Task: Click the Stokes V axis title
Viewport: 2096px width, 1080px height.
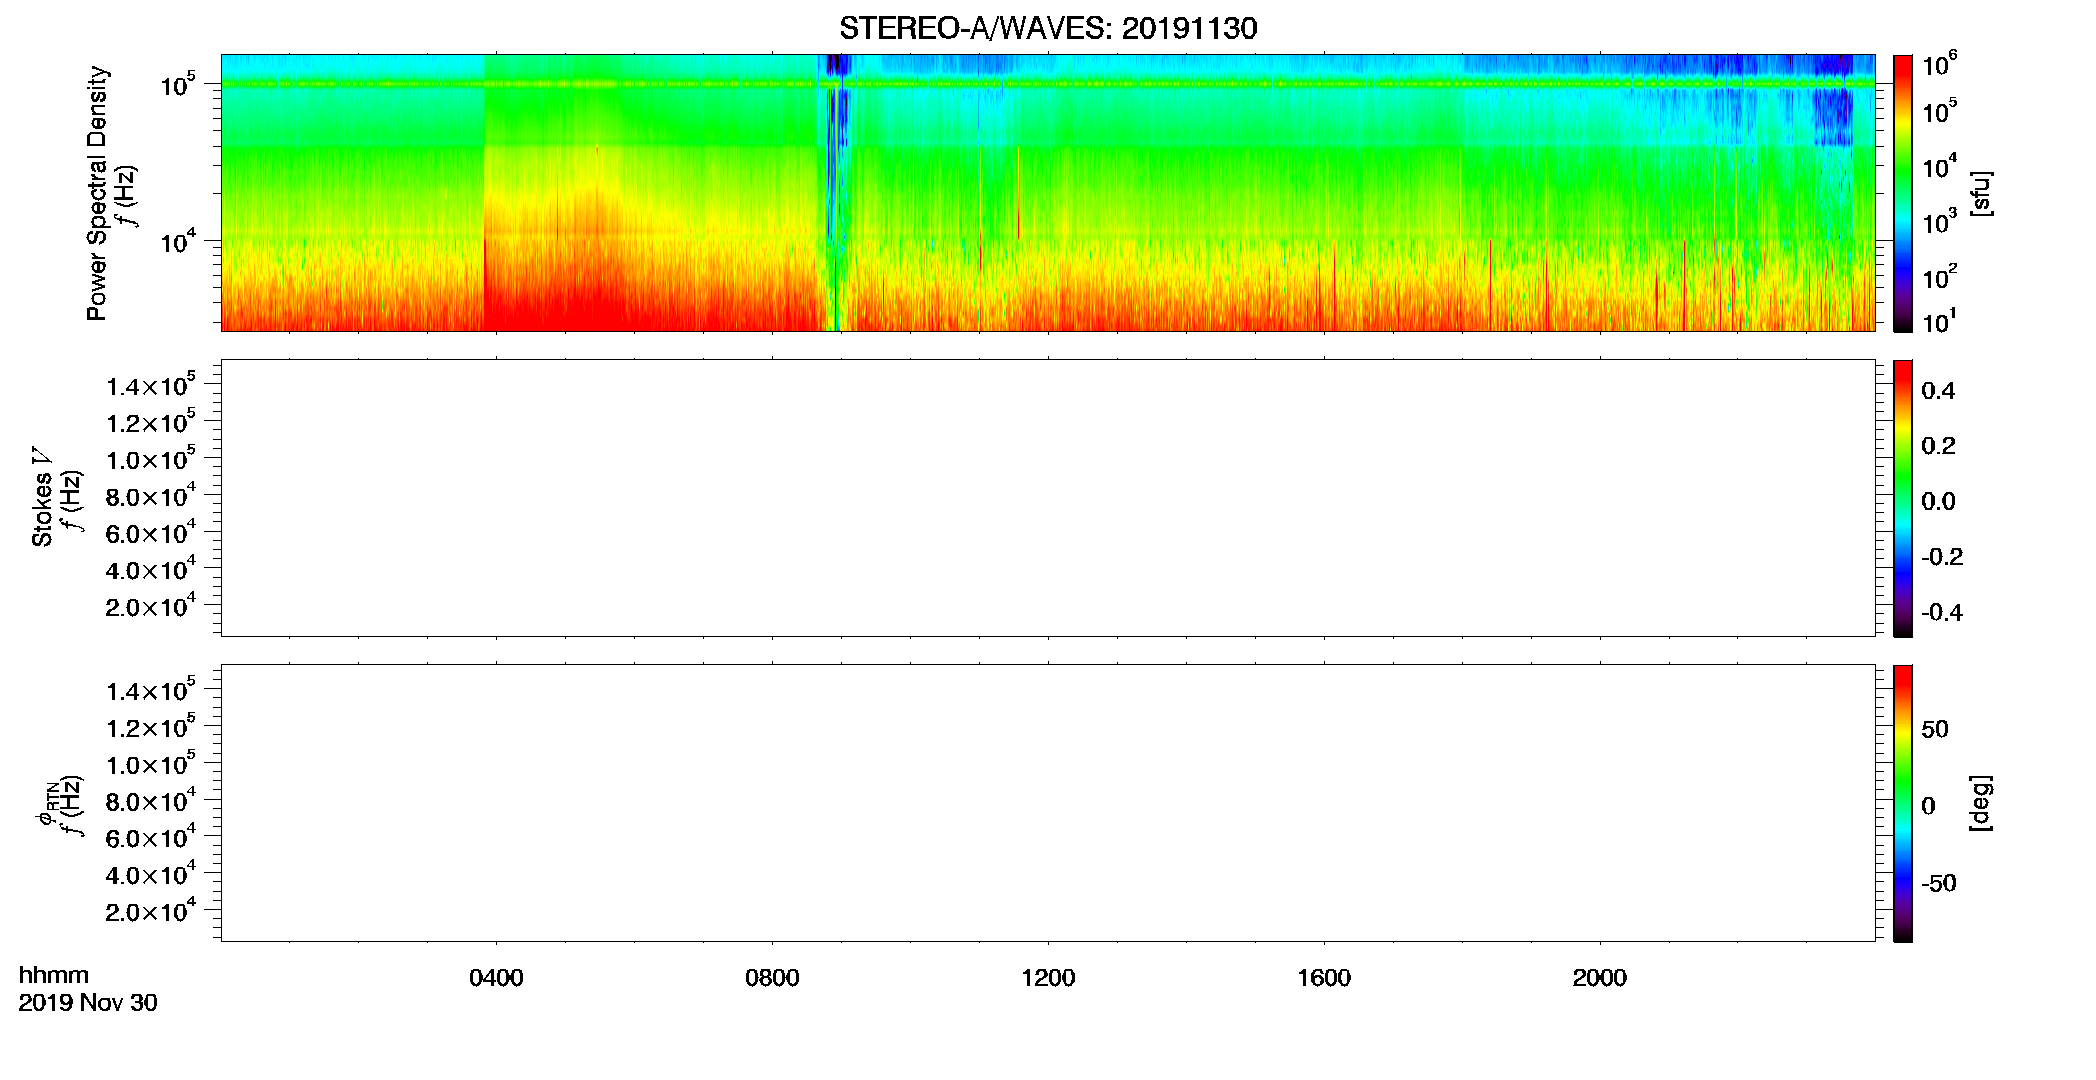Action: (x=42, y=498)
